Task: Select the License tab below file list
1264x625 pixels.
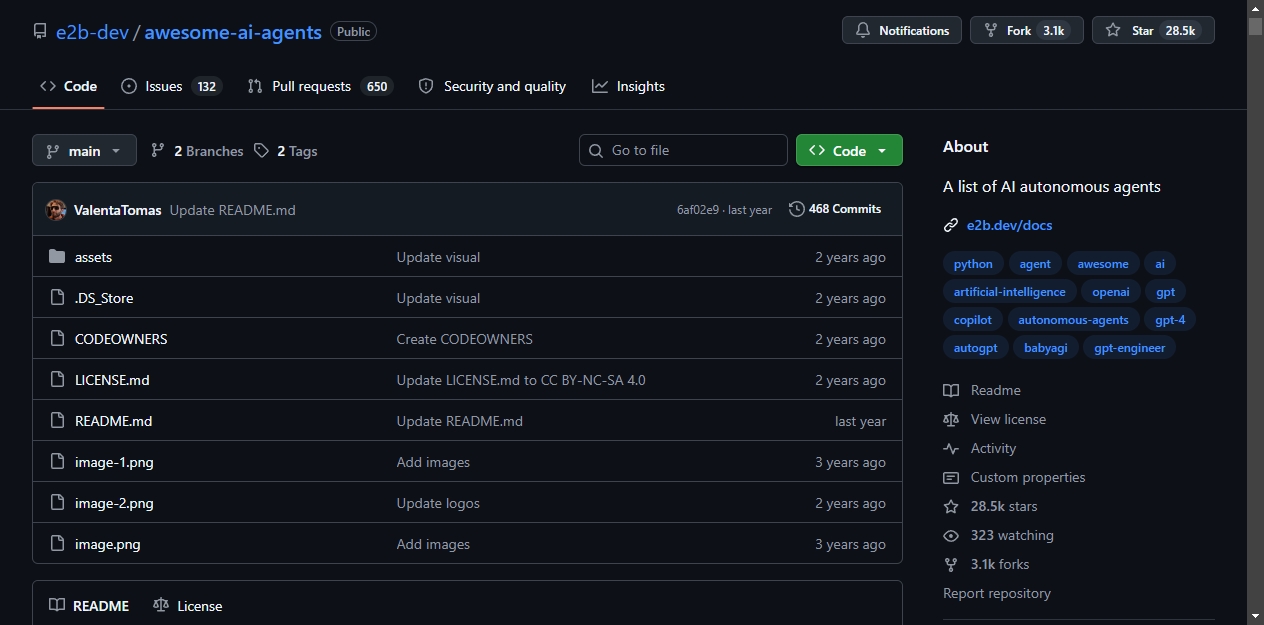Action: tap(188, 605)
